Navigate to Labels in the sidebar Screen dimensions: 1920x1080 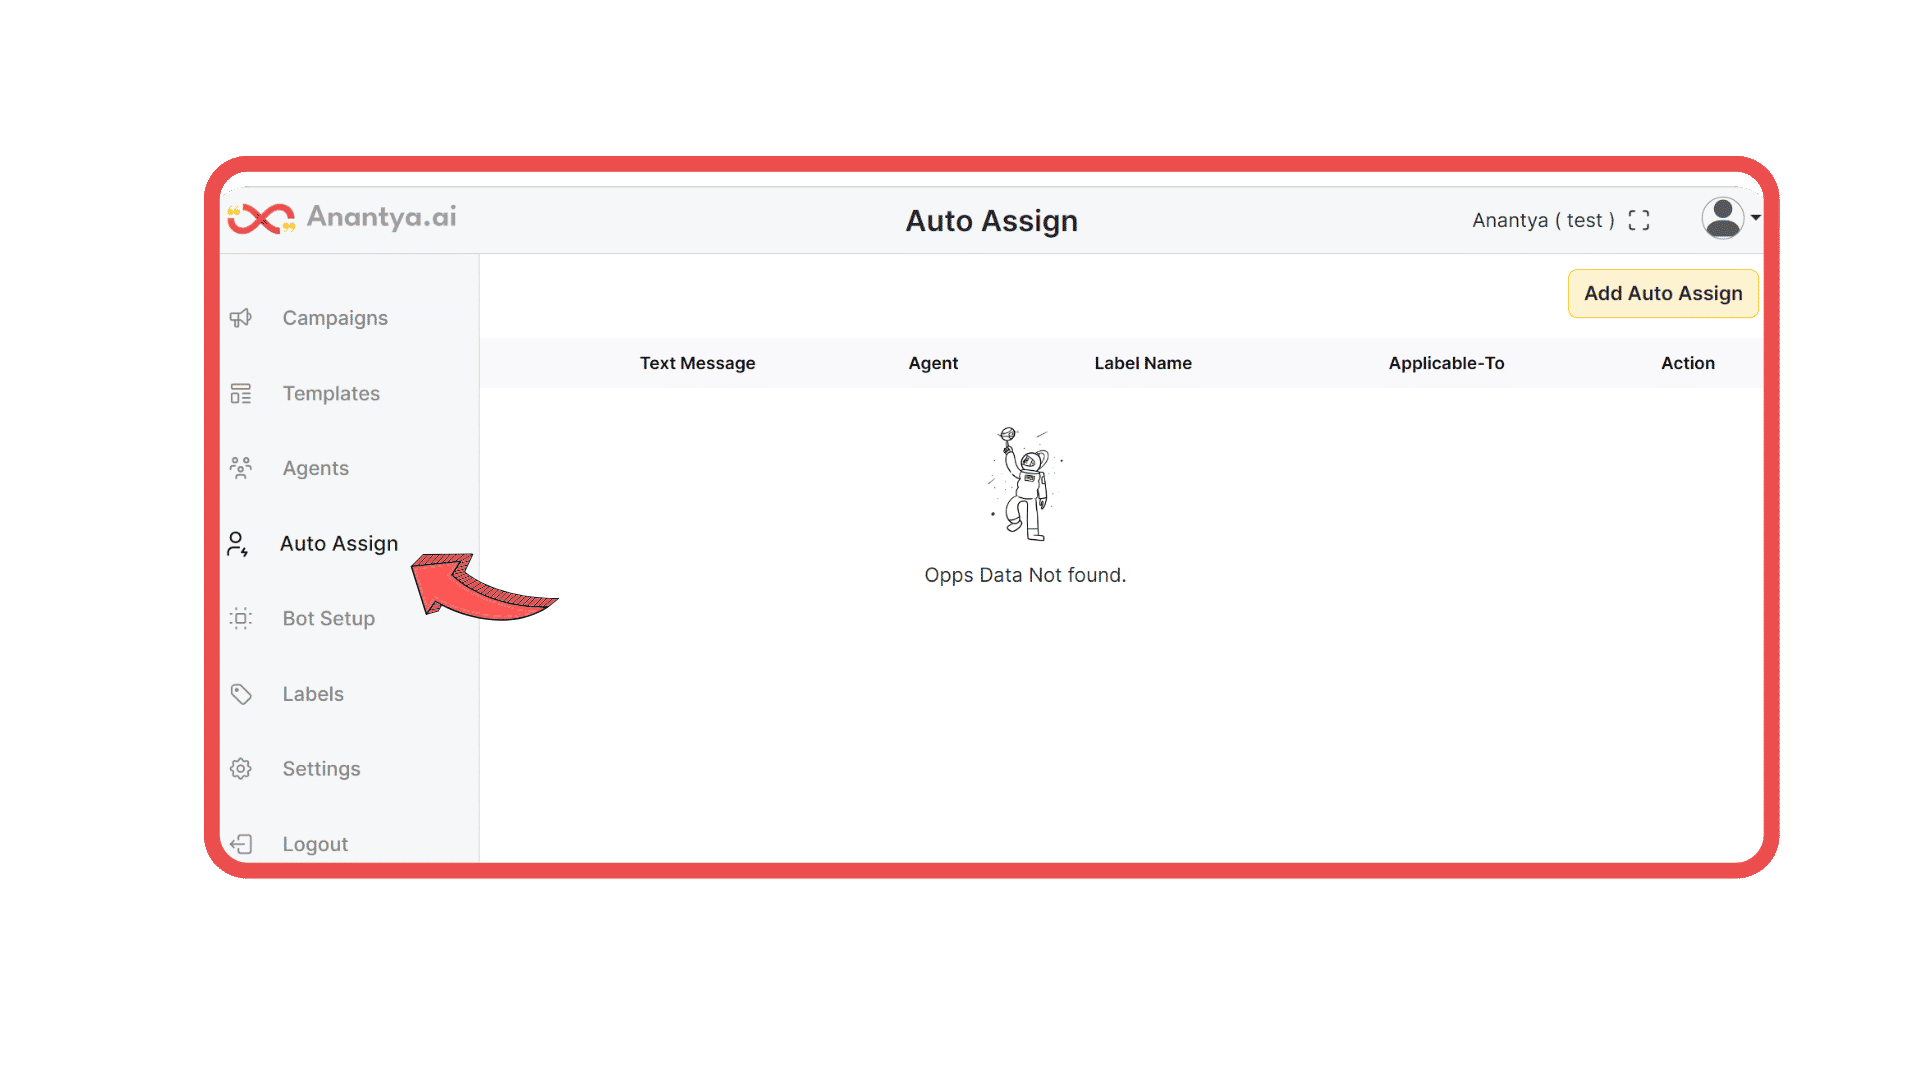click(x=313, y=694)
